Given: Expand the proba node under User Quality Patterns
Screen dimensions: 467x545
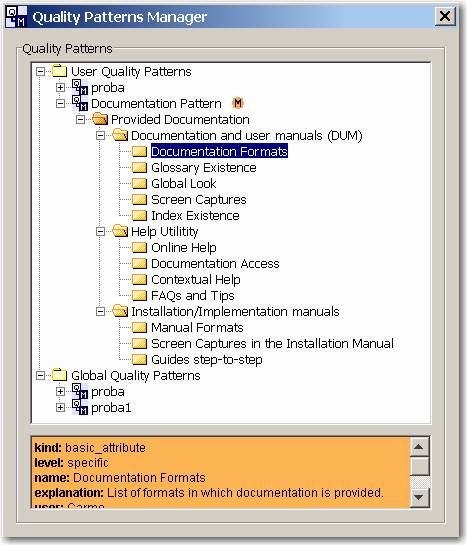Looking at the screenshot, I should click(60, 88).
